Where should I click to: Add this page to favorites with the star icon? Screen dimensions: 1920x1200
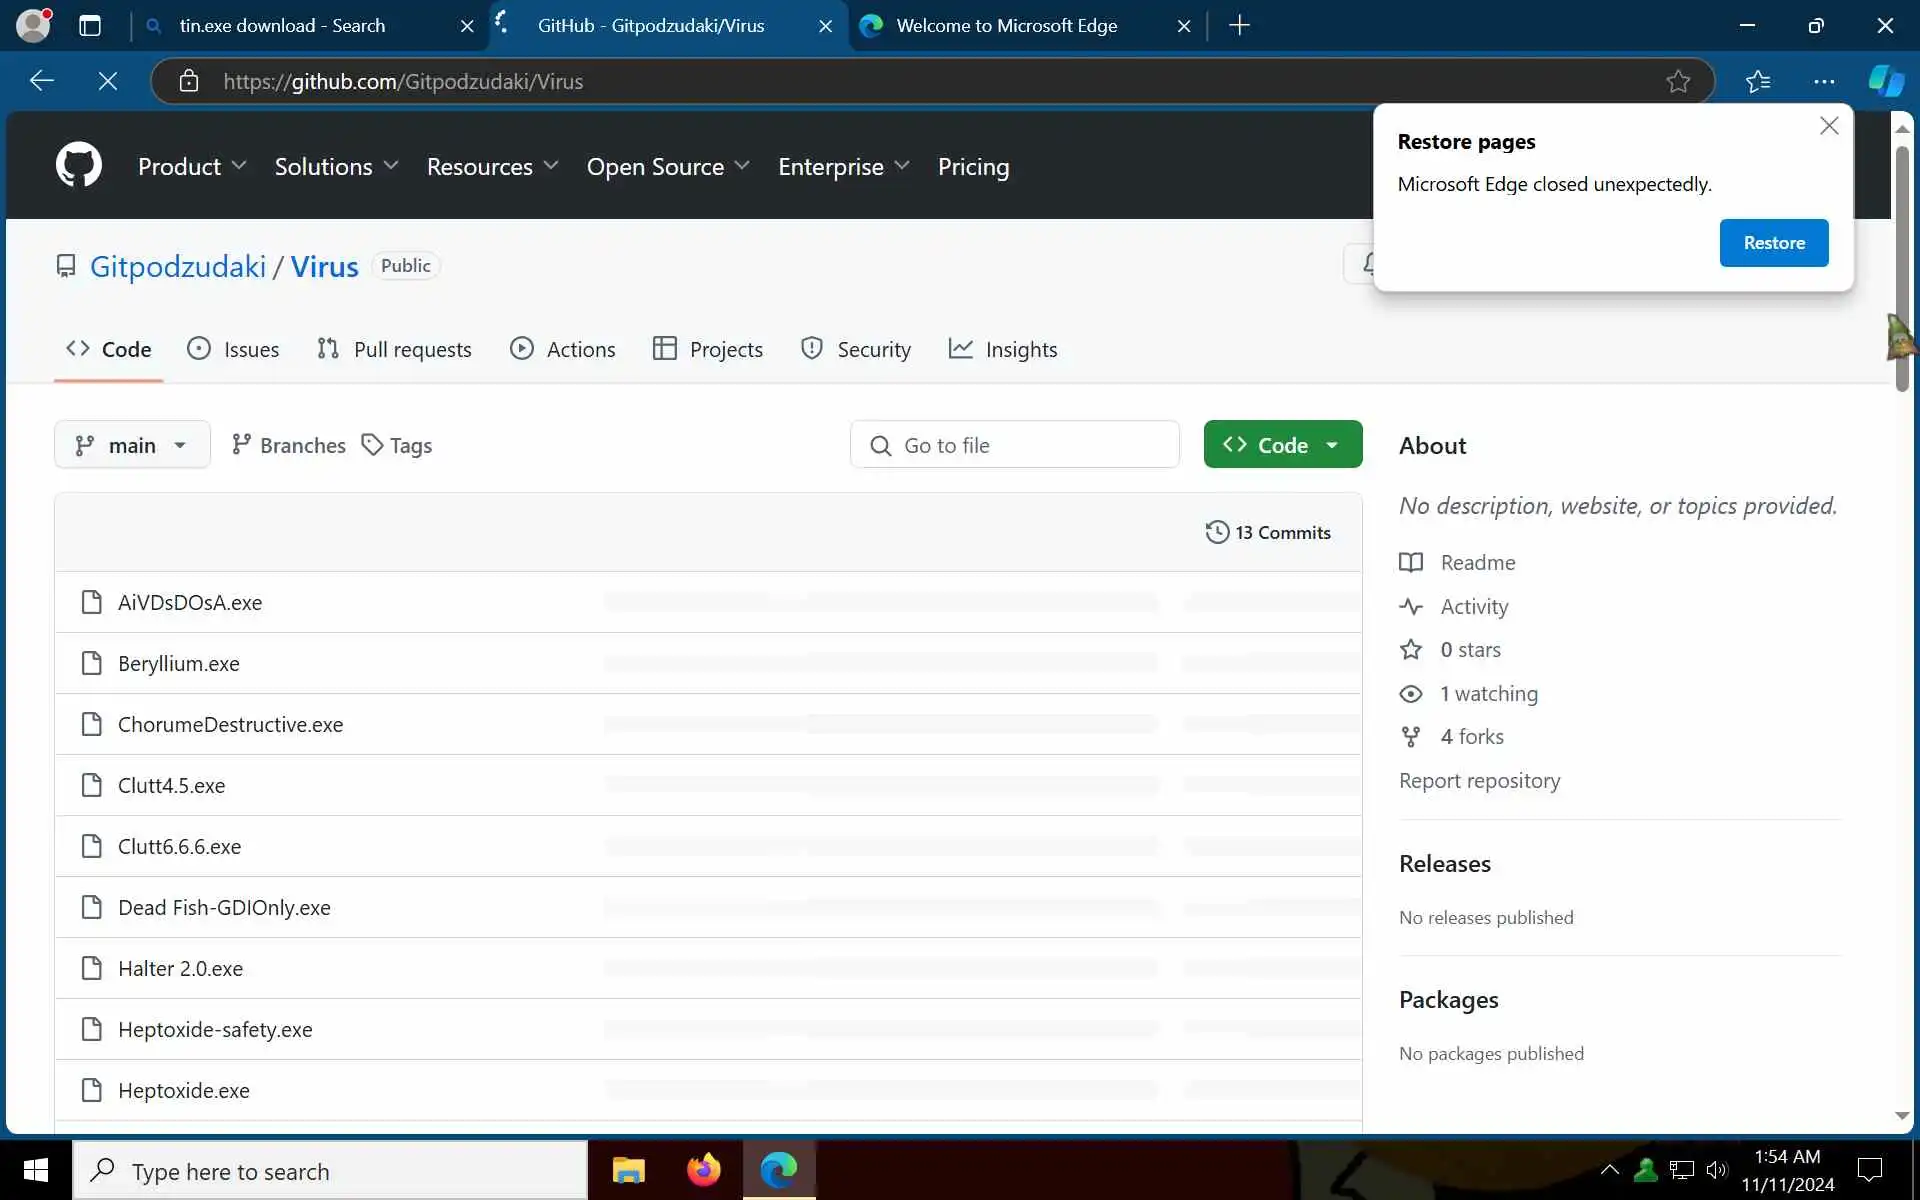coord(1678,81)
